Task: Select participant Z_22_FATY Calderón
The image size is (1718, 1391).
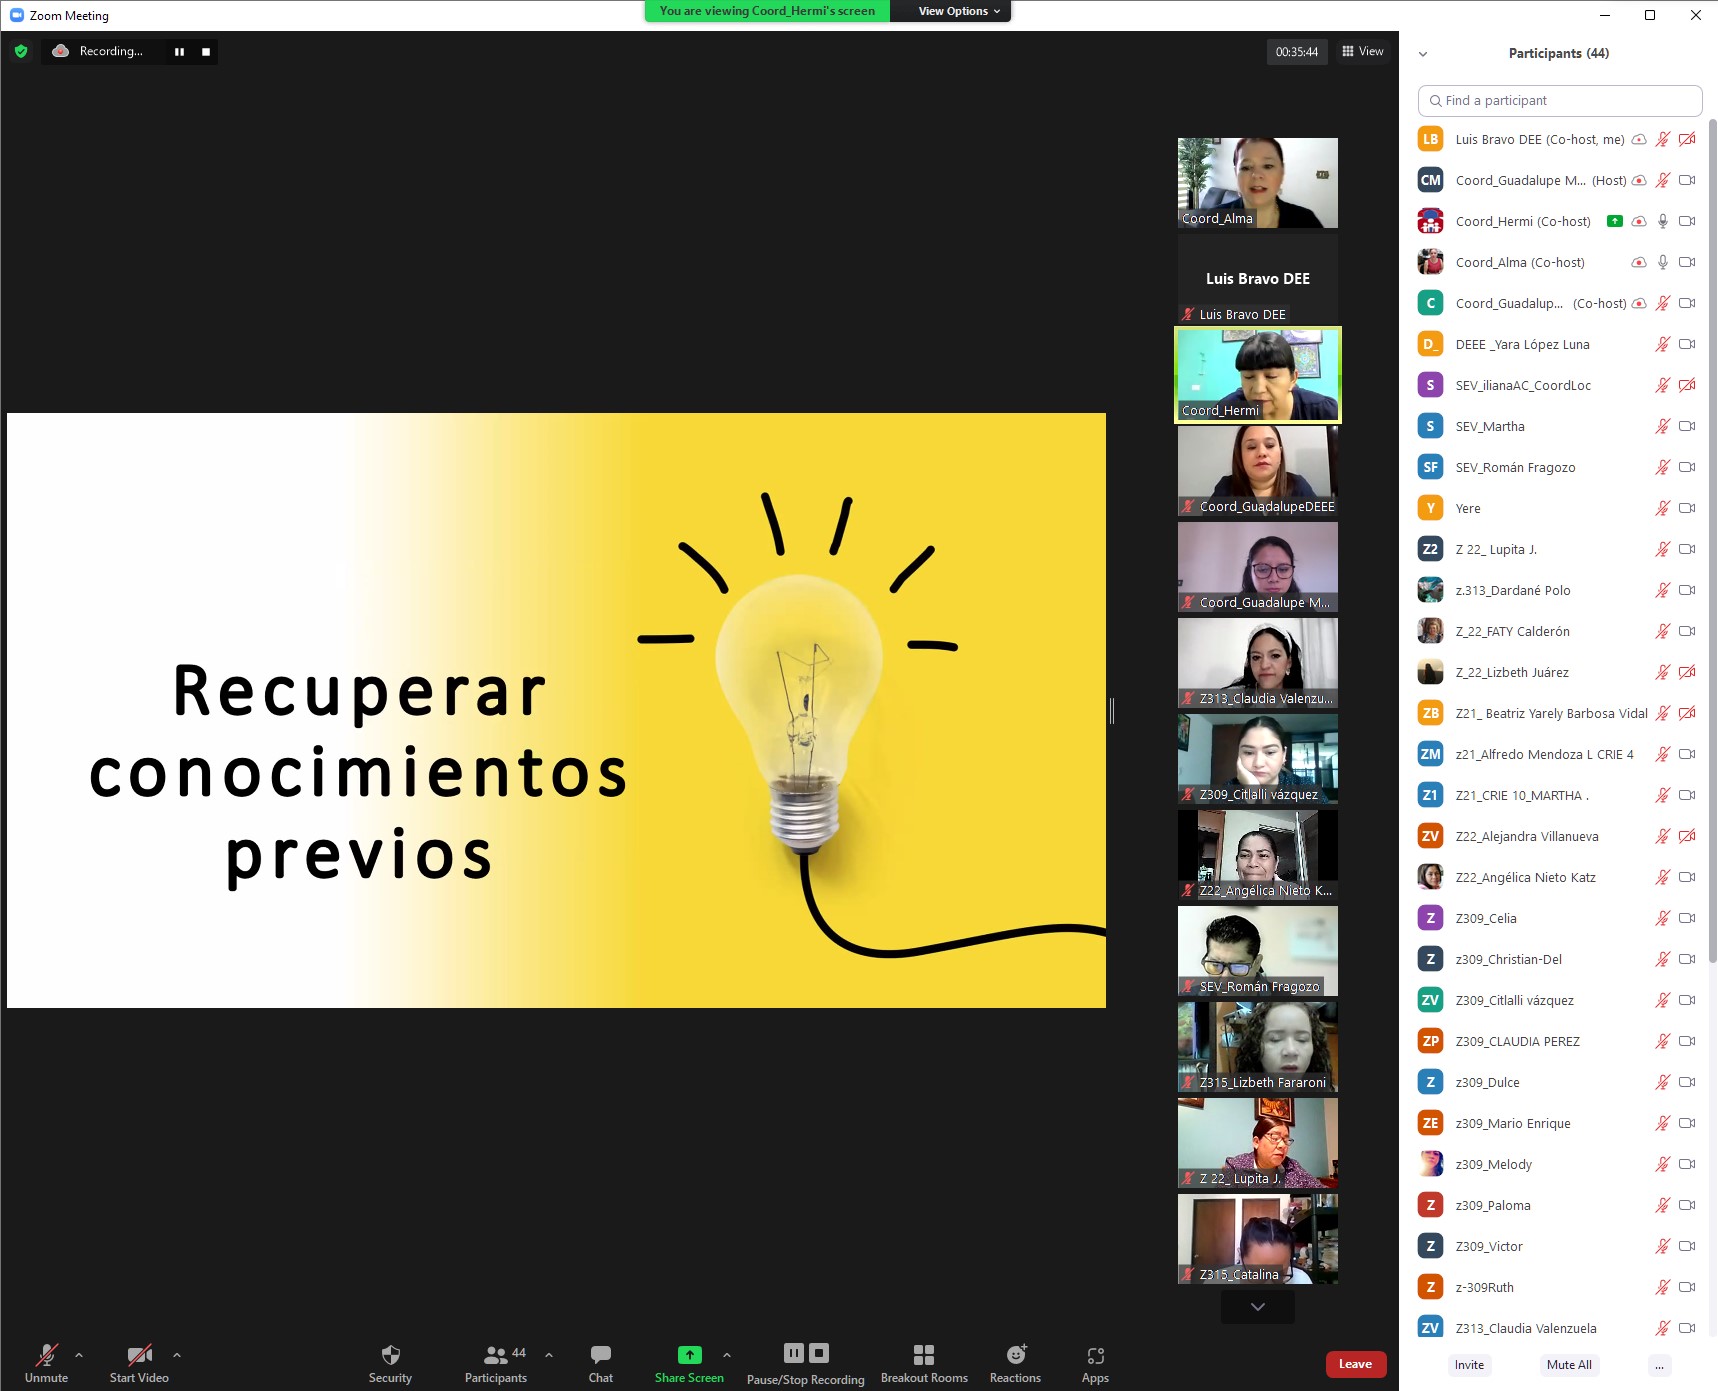Action: (x=1557, y=631)
